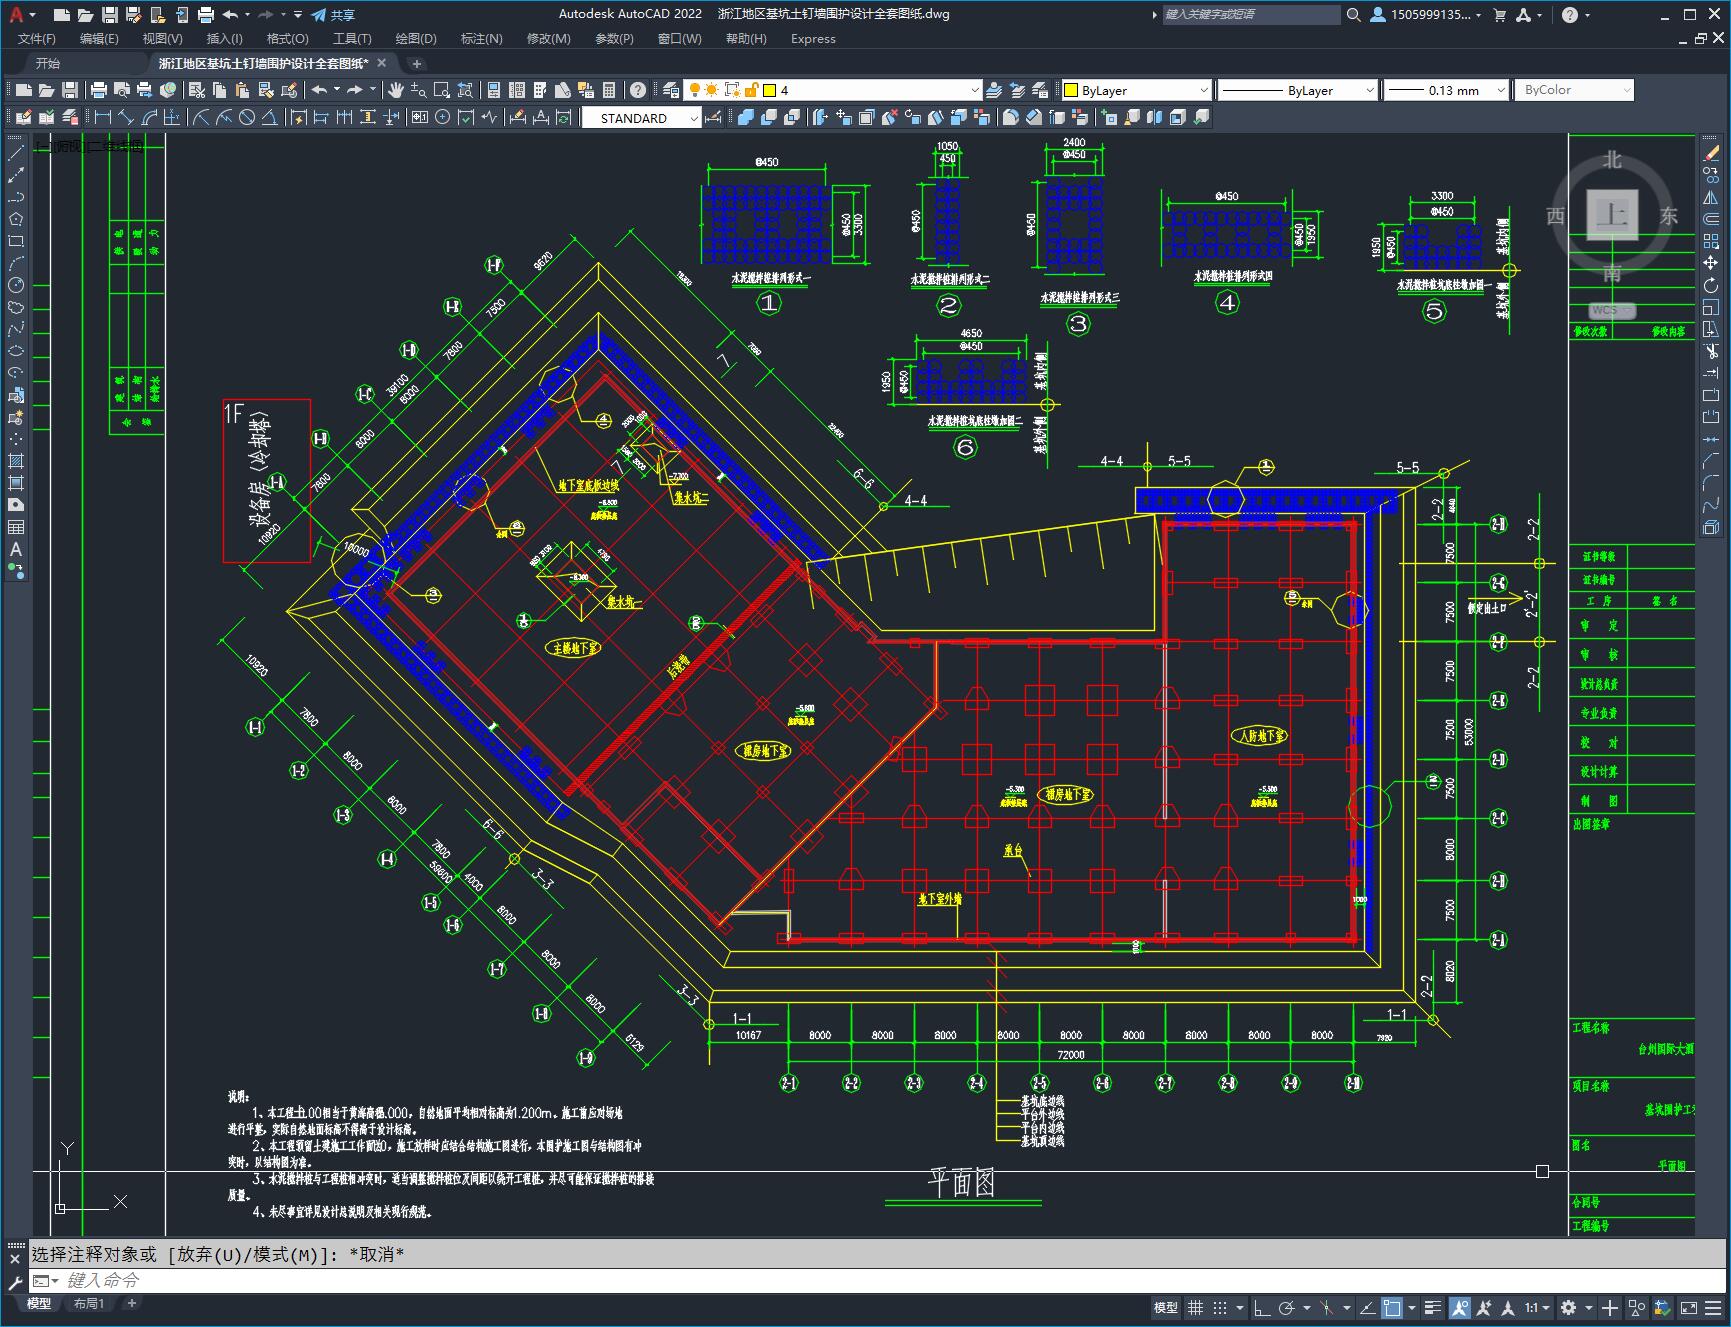
Task: Click the Hatch tool in draw toolbar
Action: (16, 461)
